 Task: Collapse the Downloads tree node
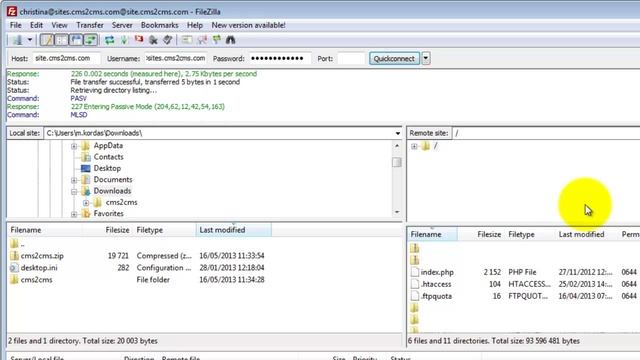pos(74,191)
